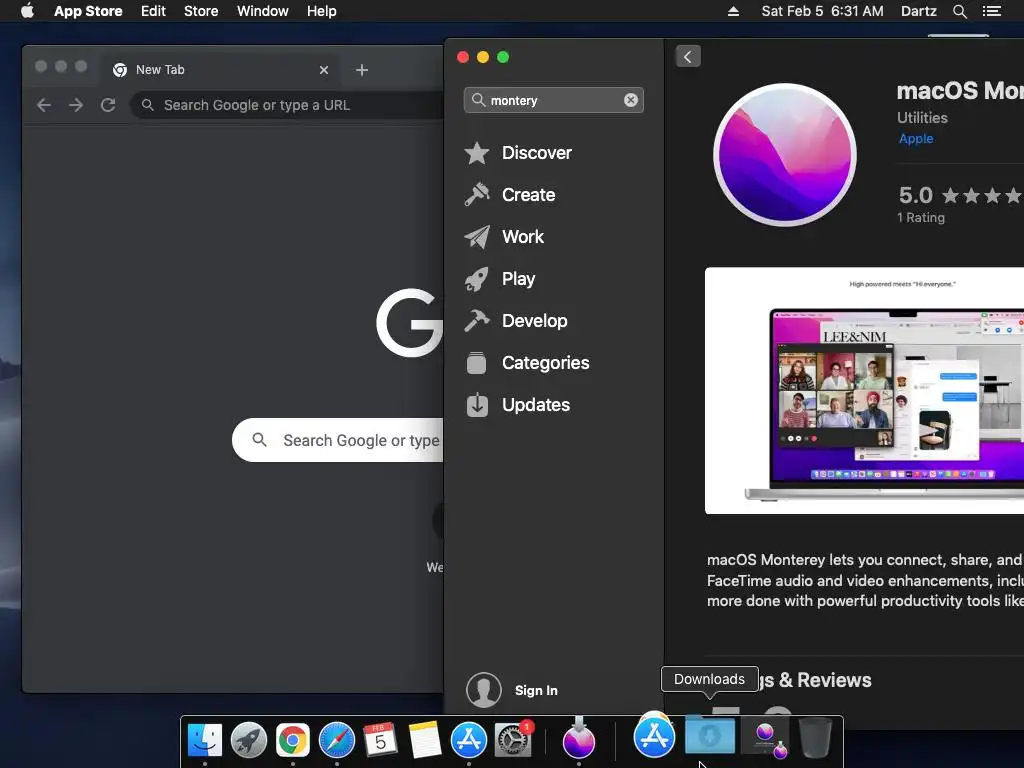Click Google's search box in Chrome page
The image size is (1024, 768).
click(x=338, y=440)
